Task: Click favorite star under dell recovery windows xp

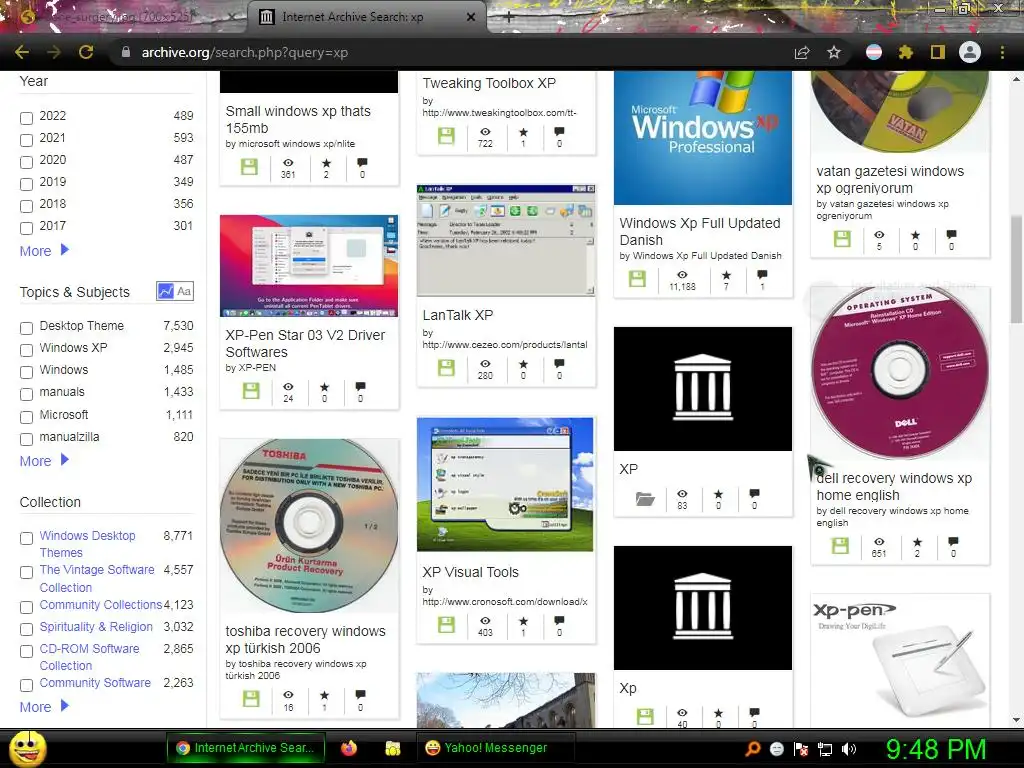Action: [918, 542]
